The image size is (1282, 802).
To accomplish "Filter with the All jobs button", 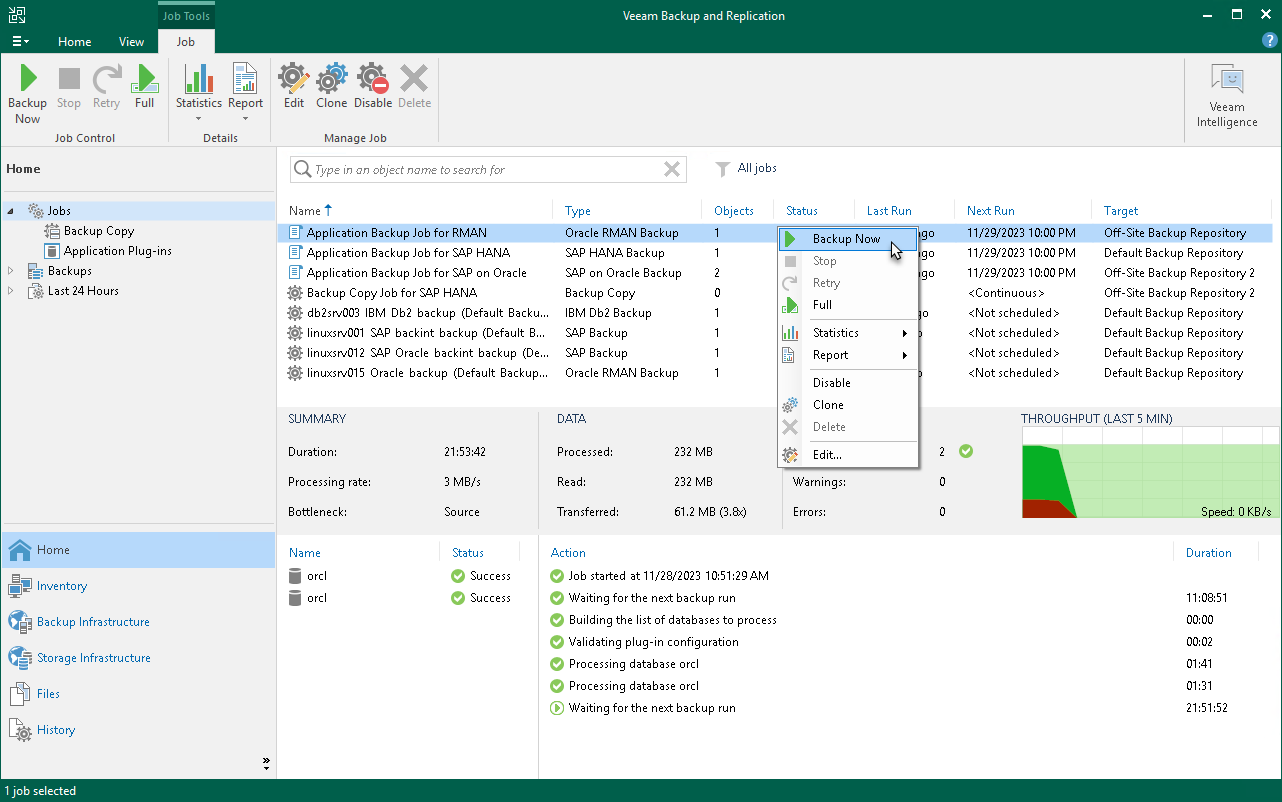I will point(746,169).
